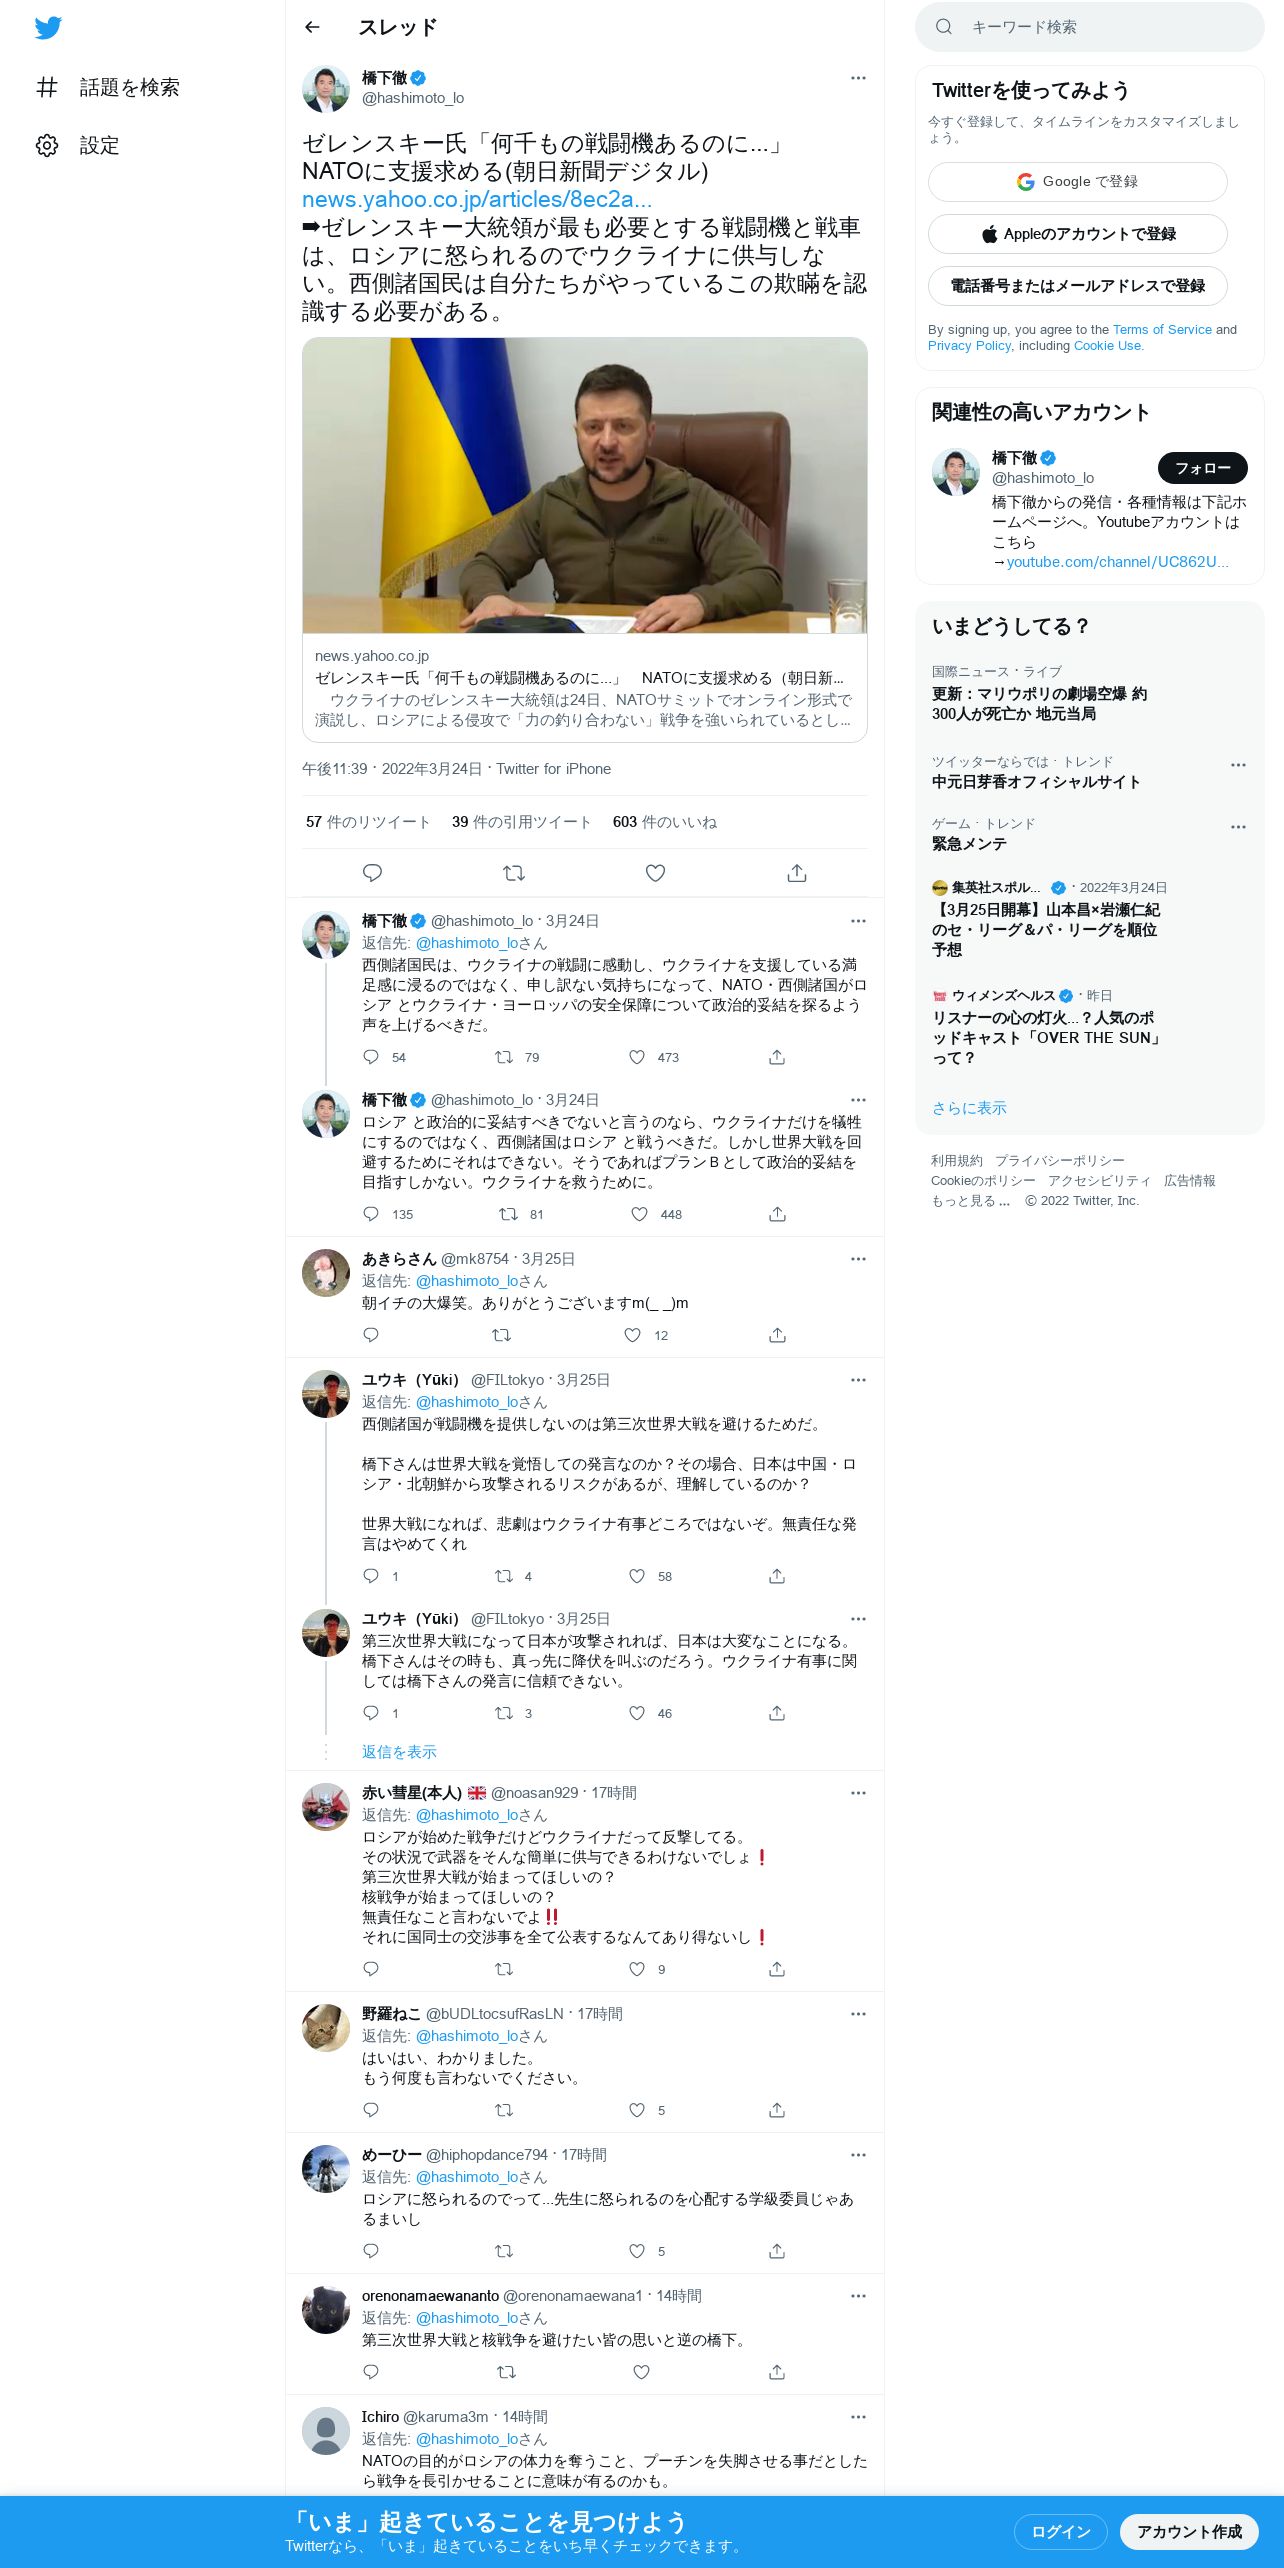Image resolution: width=1284 pixels, height=2568 pixels.
Task: Open more options for 緊急メンテ trend
Action: (x=1238, y=827)
